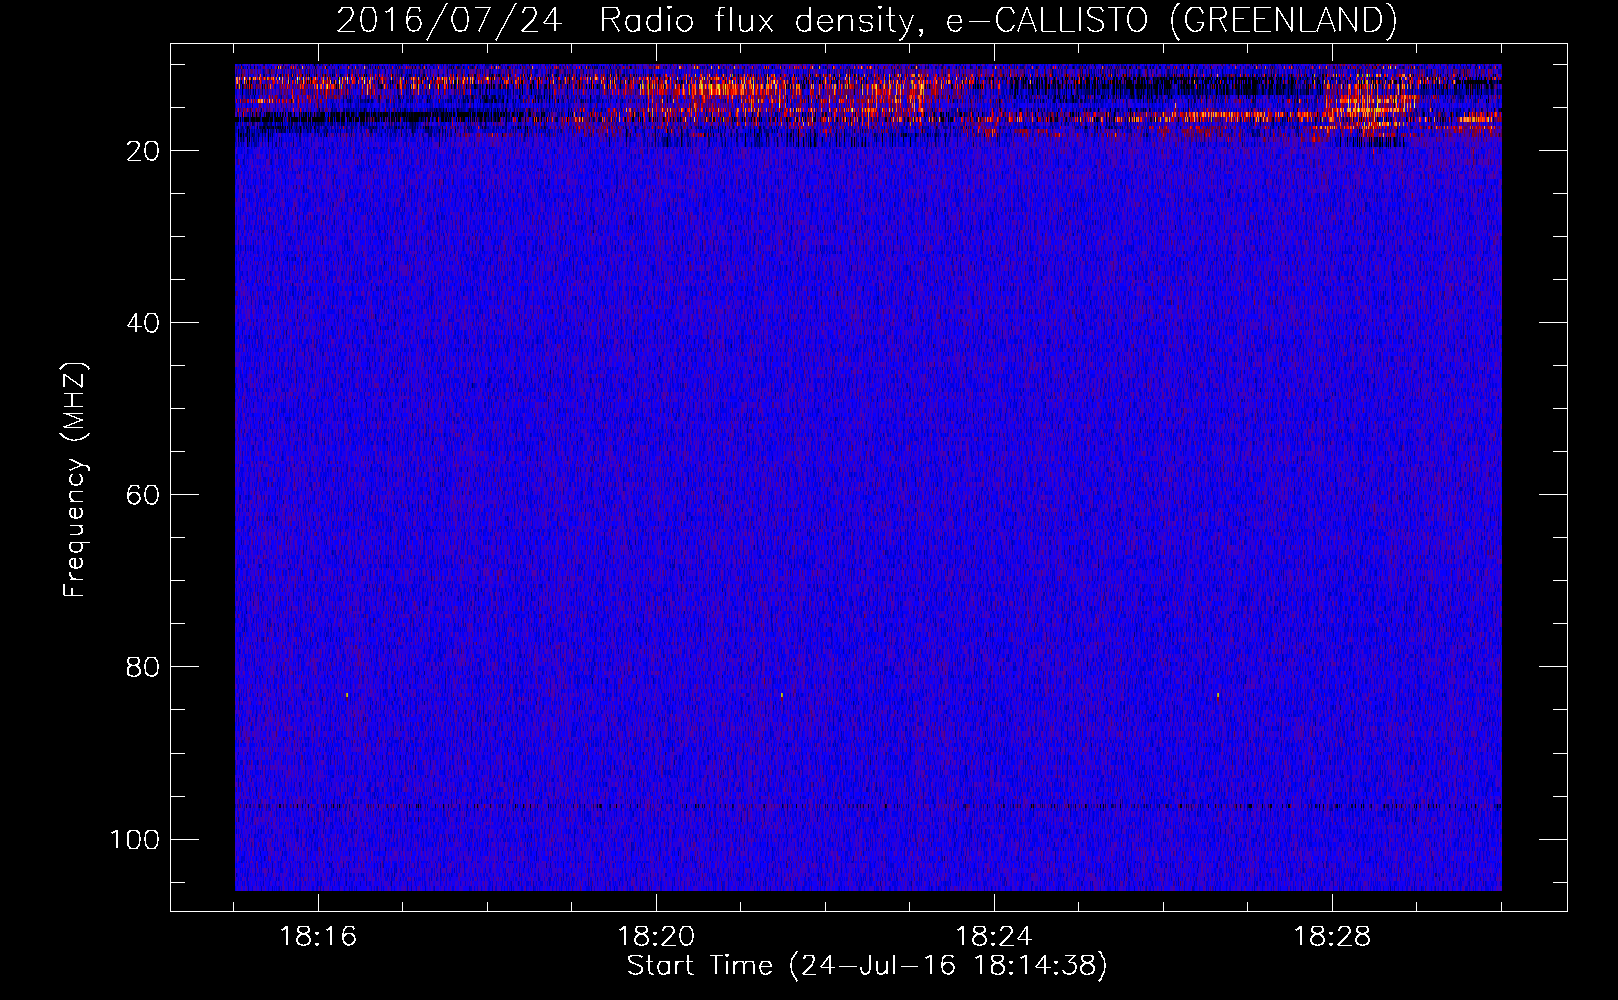
Task: Click the "Start Time (24-Jul-16 18:14:38)" label
Action: click(867, 966)
